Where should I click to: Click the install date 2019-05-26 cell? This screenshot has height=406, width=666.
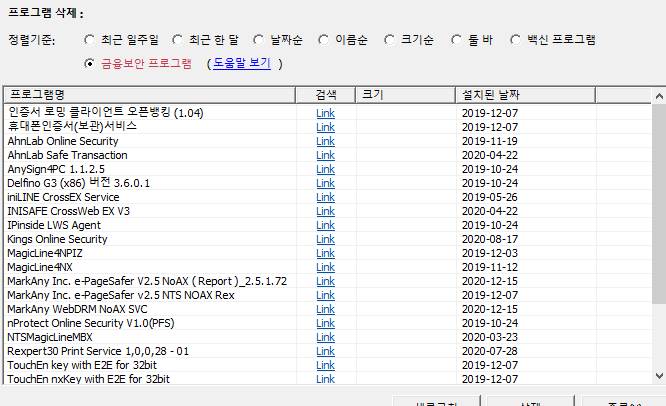(x=490, y=197)
